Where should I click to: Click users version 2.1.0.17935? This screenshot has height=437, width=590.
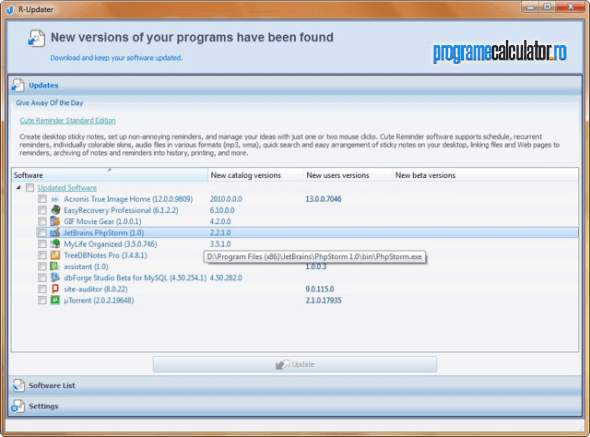click(323, 300)
